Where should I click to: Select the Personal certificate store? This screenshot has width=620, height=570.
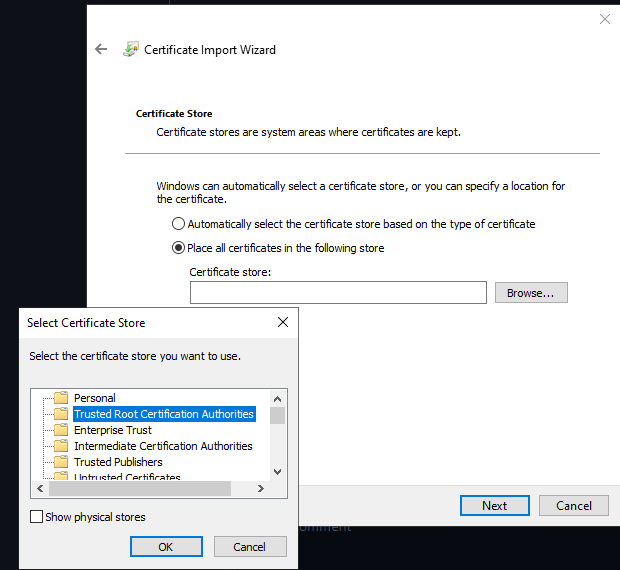tap(95, 398)
